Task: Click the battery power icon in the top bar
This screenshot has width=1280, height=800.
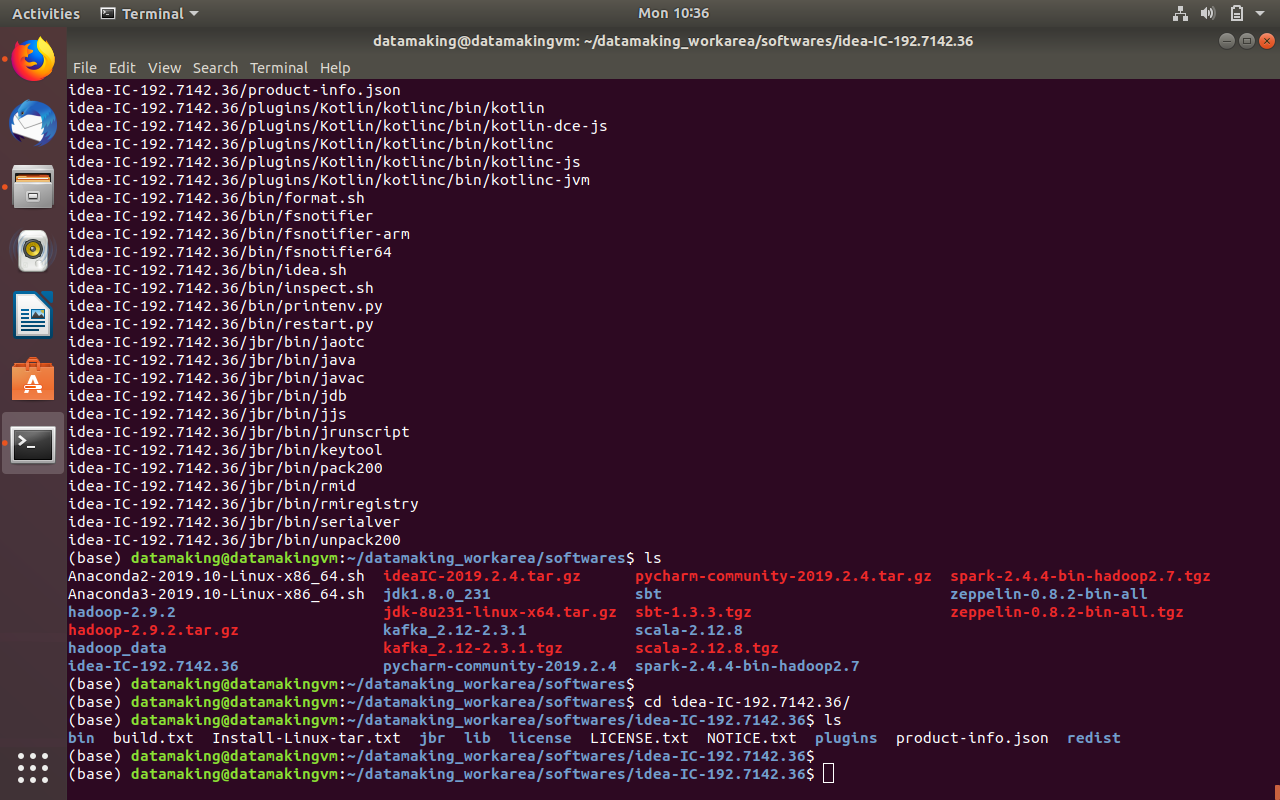Action: click(1236, 13)
